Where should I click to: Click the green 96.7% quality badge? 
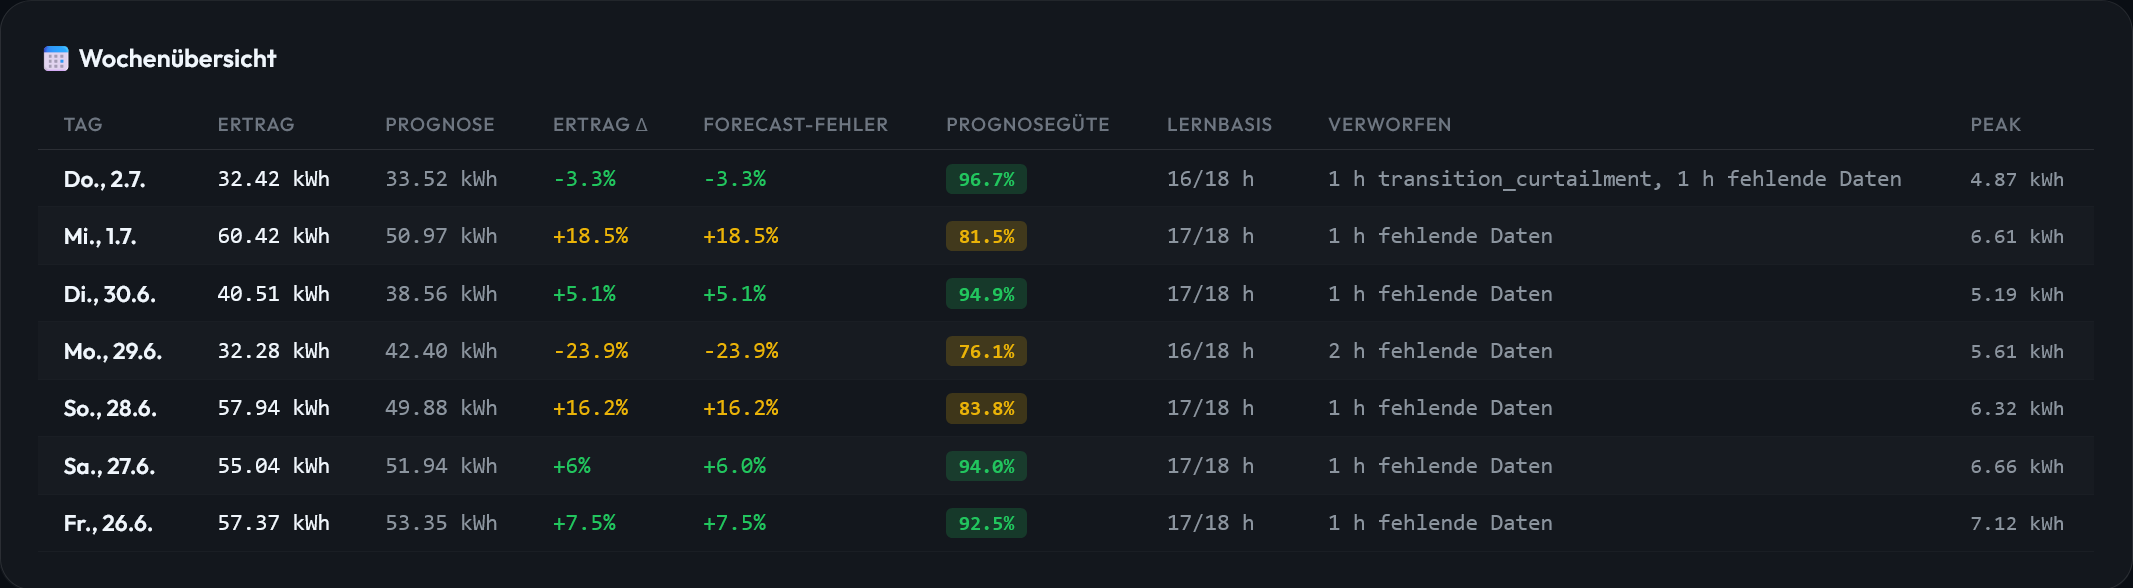tap(986, 180)
